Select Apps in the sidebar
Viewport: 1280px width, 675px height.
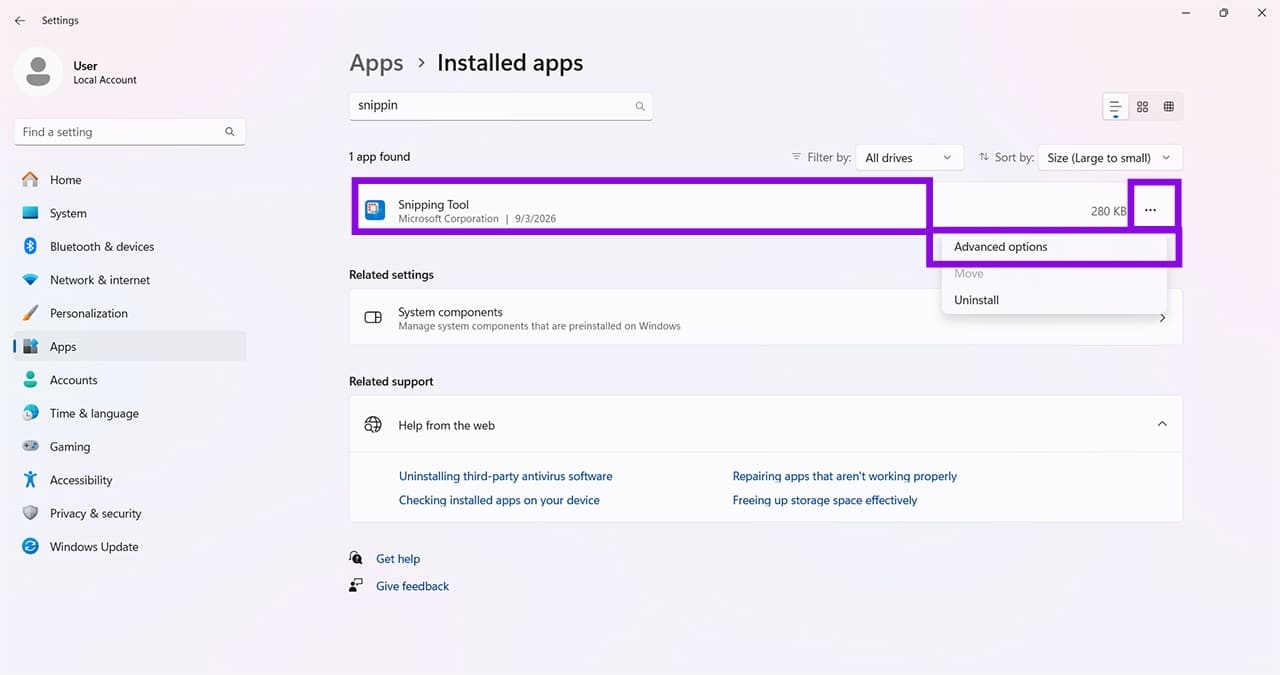tap(130, 347)
